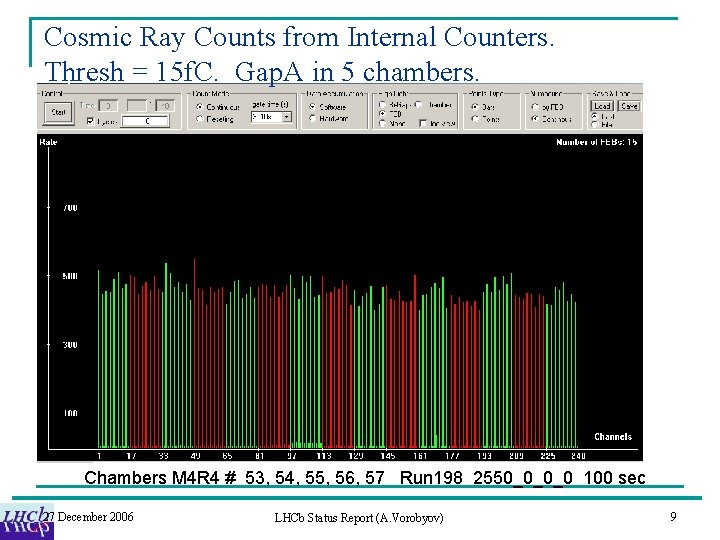Toggle the checkbox right of None radio
Viewport: 720px width, 540px height.
coord(423,123)
